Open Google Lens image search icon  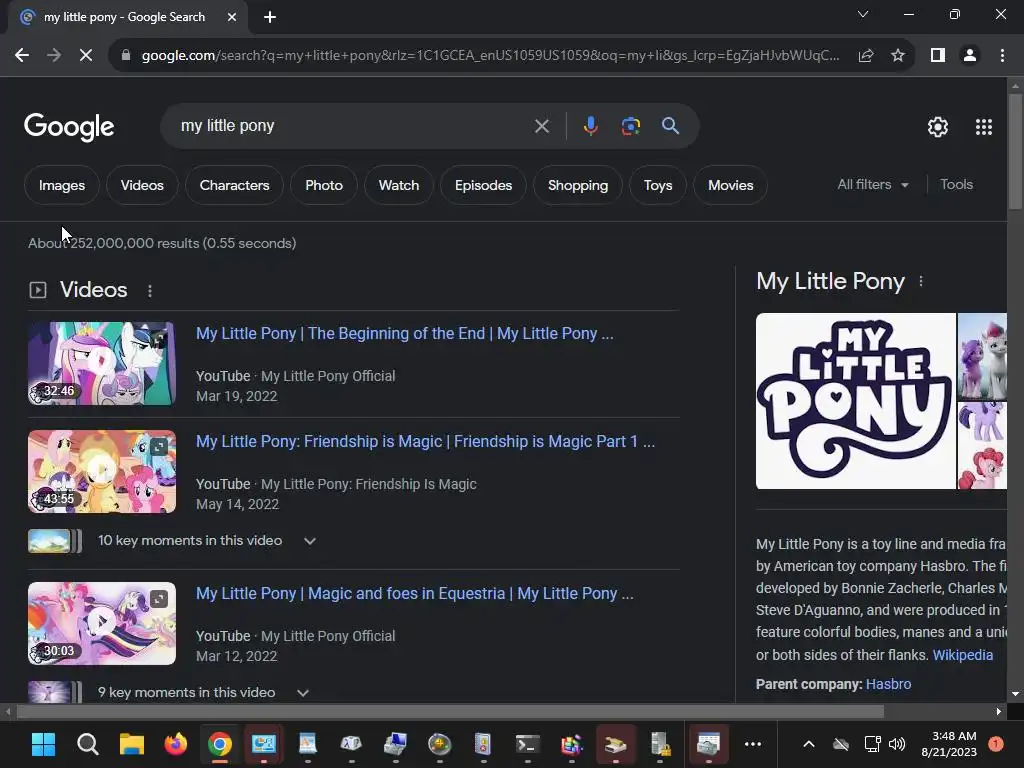pyautogui.click(x=630, y=126)
